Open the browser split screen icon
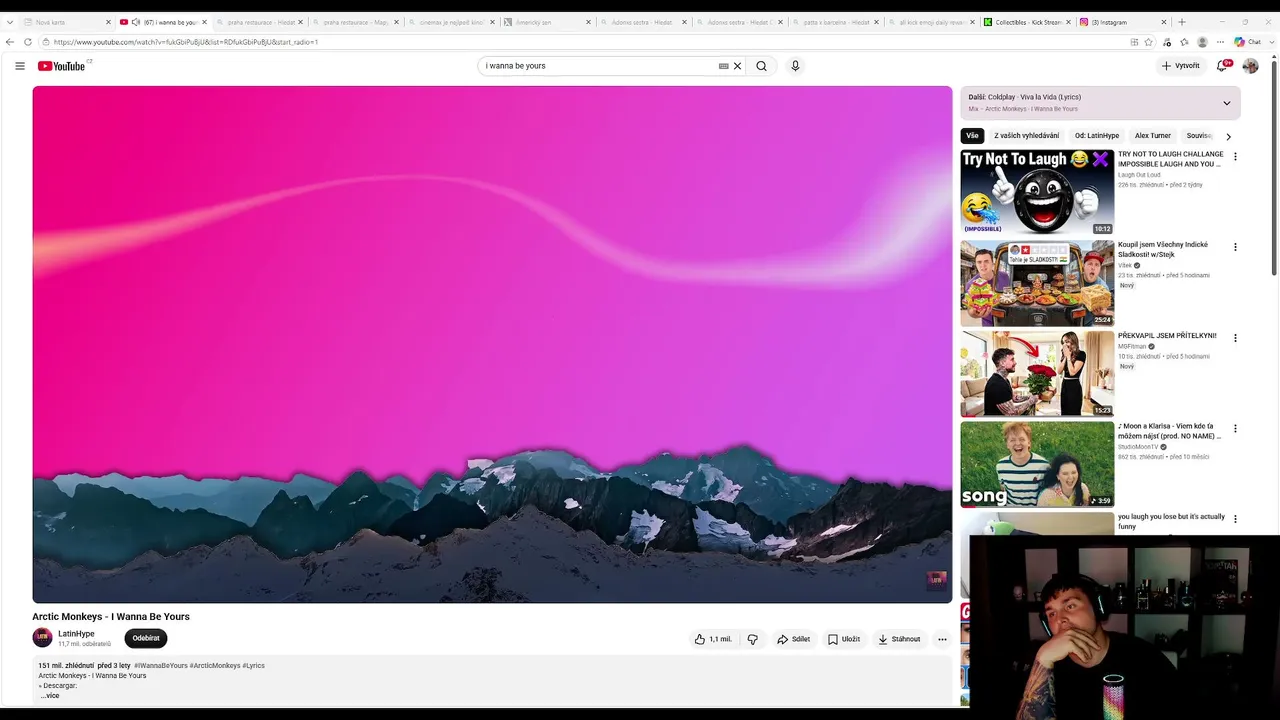The width and height of the screenshot is (1280, 720). pyautogui.click(x=1134, y=42)
